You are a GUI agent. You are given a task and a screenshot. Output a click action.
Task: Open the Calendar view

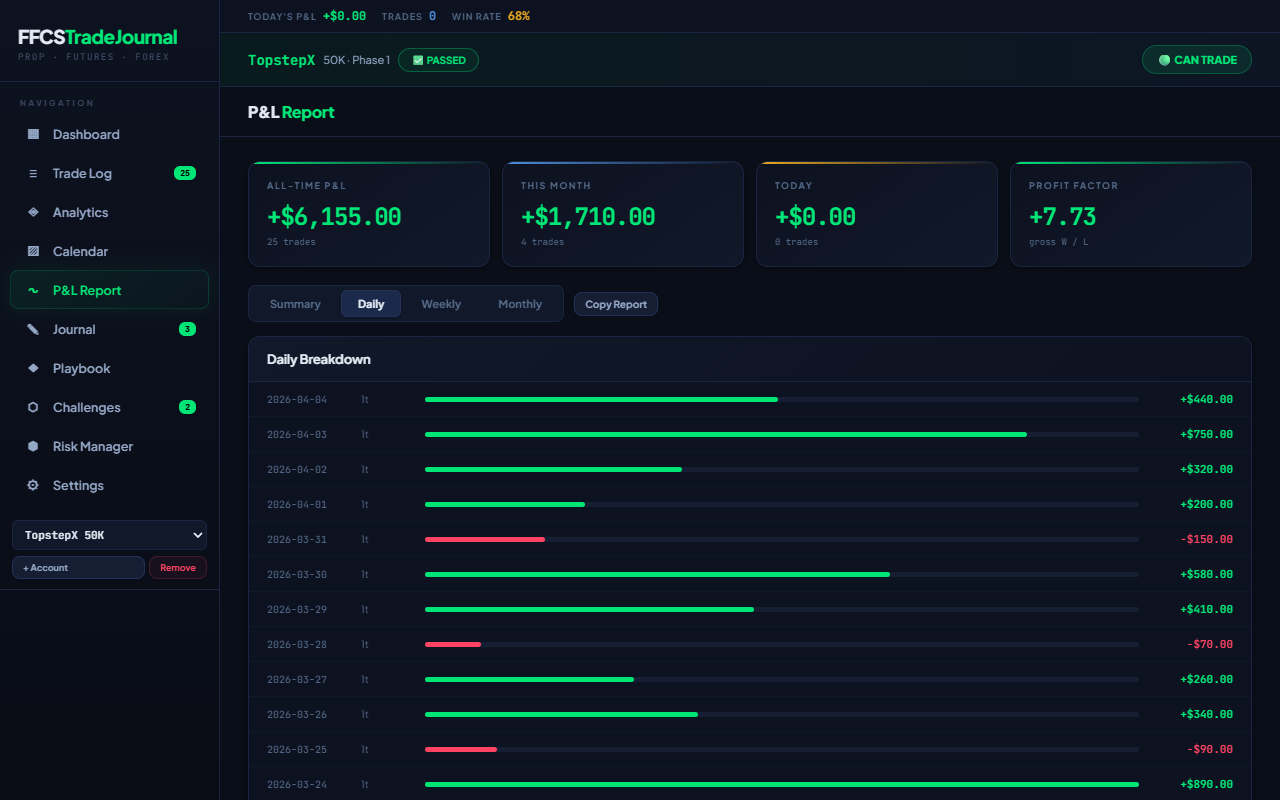pos(109,251)
